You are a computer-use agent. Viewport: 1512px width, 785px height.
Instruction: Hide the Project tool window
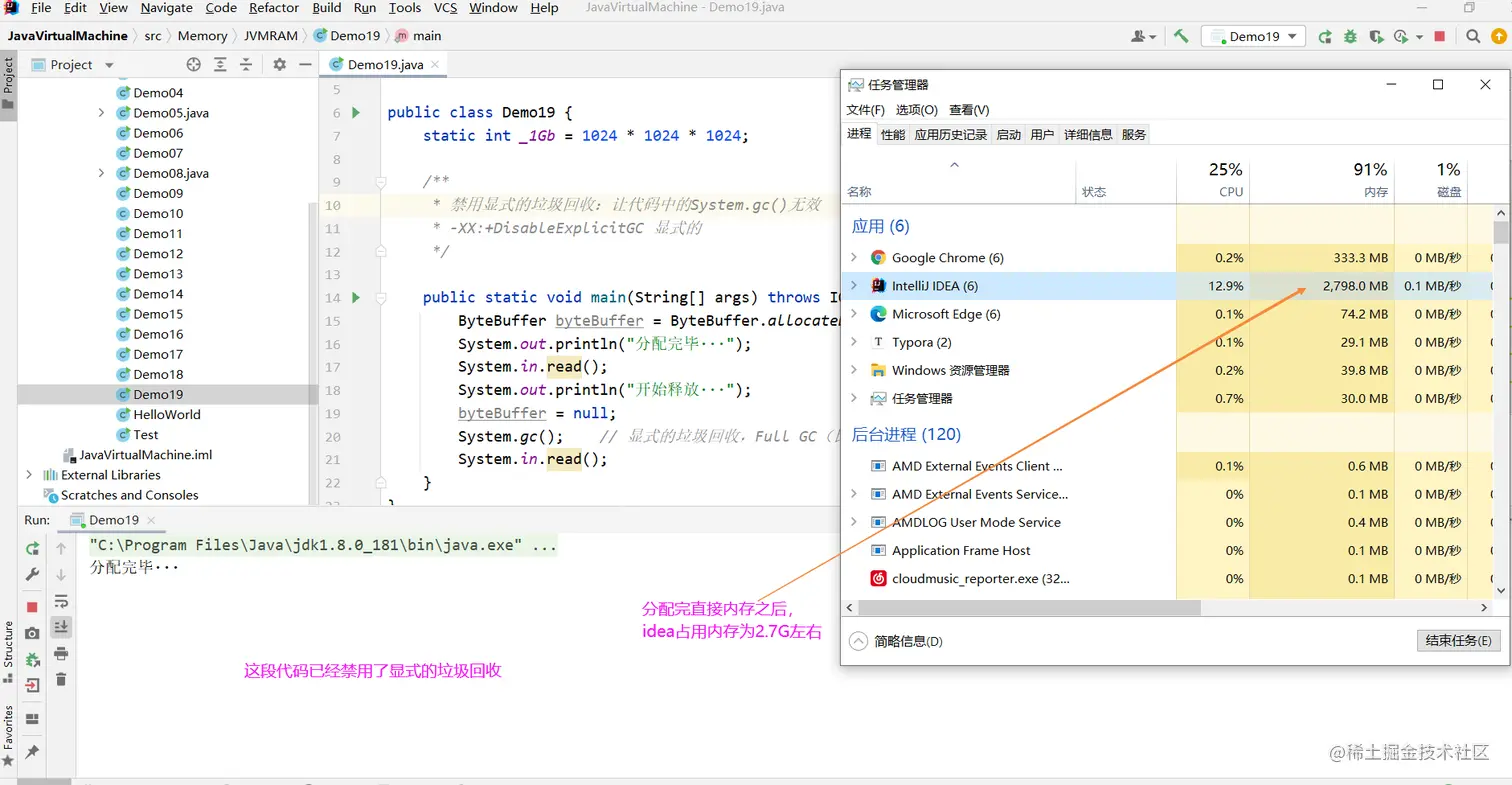click(303, 64)
